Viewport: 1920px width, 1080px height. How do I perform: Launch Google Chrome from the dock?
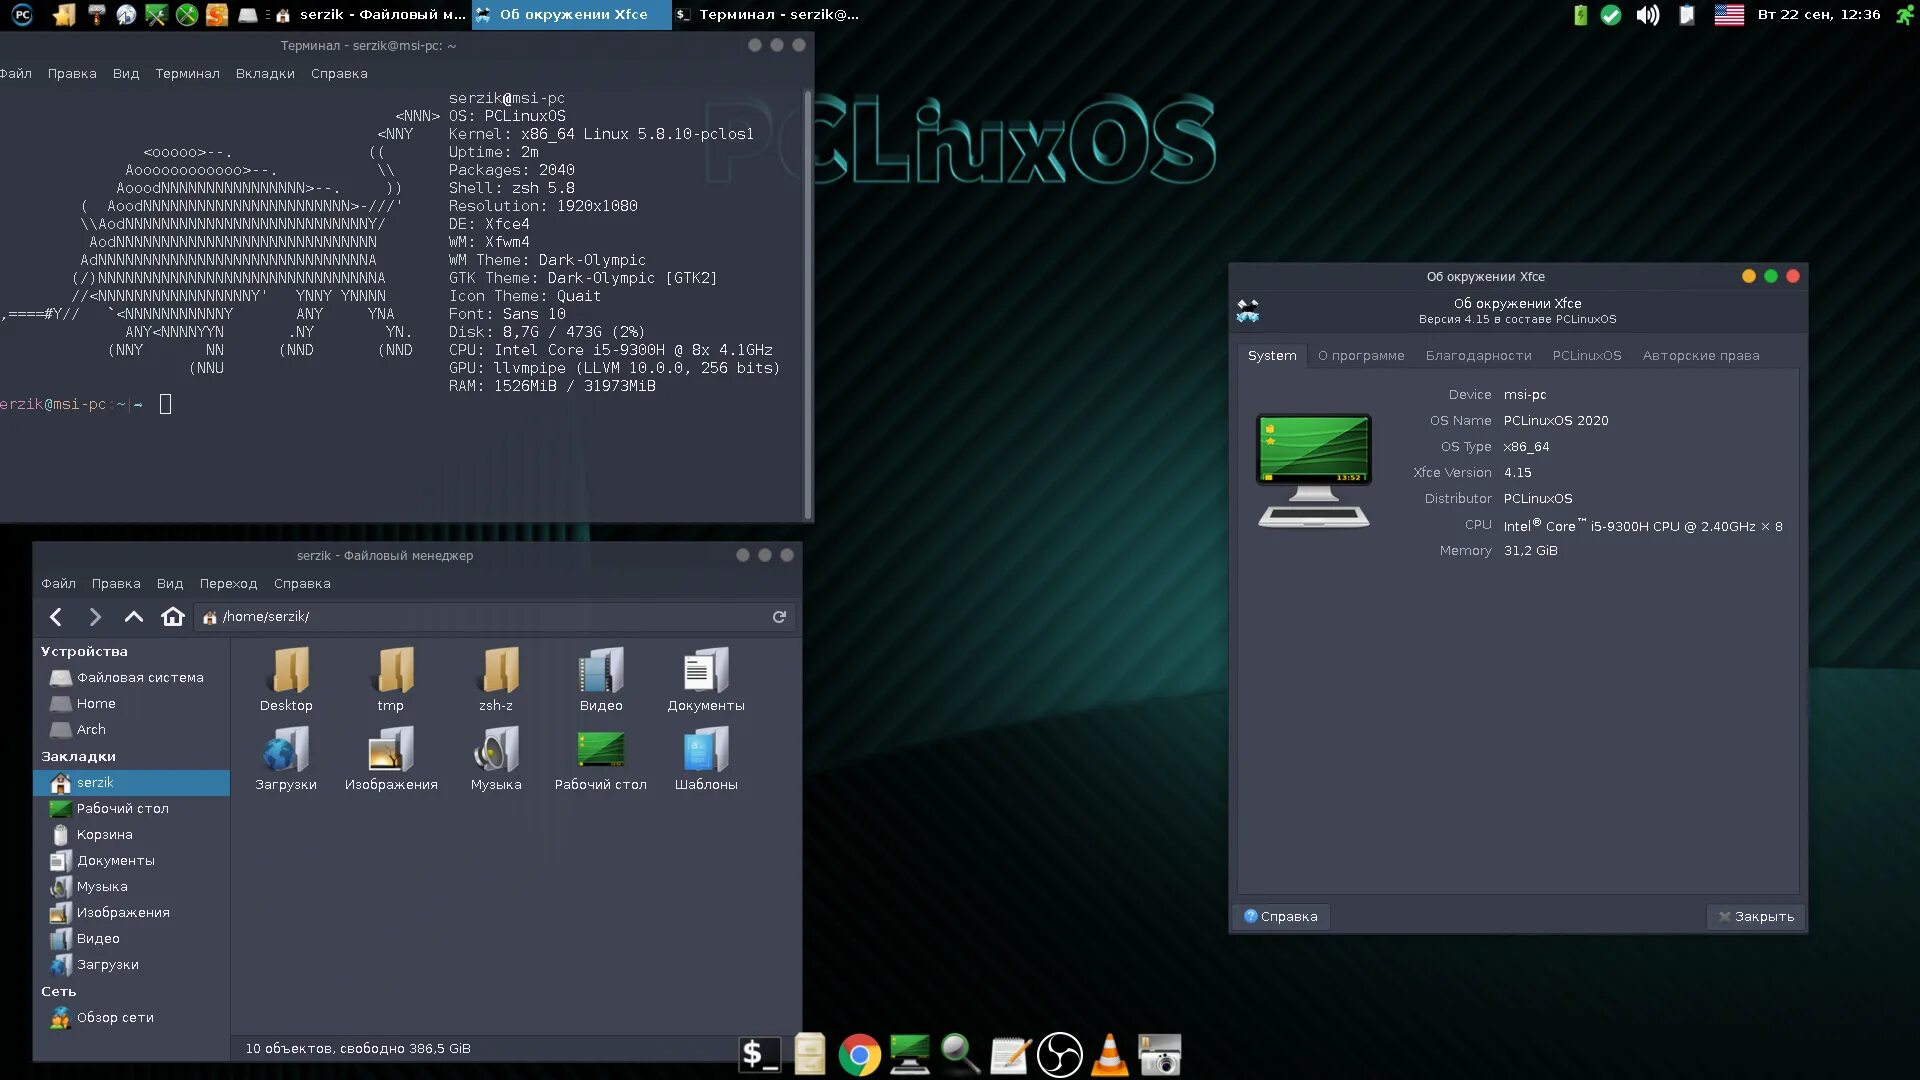click(859, 1055)
